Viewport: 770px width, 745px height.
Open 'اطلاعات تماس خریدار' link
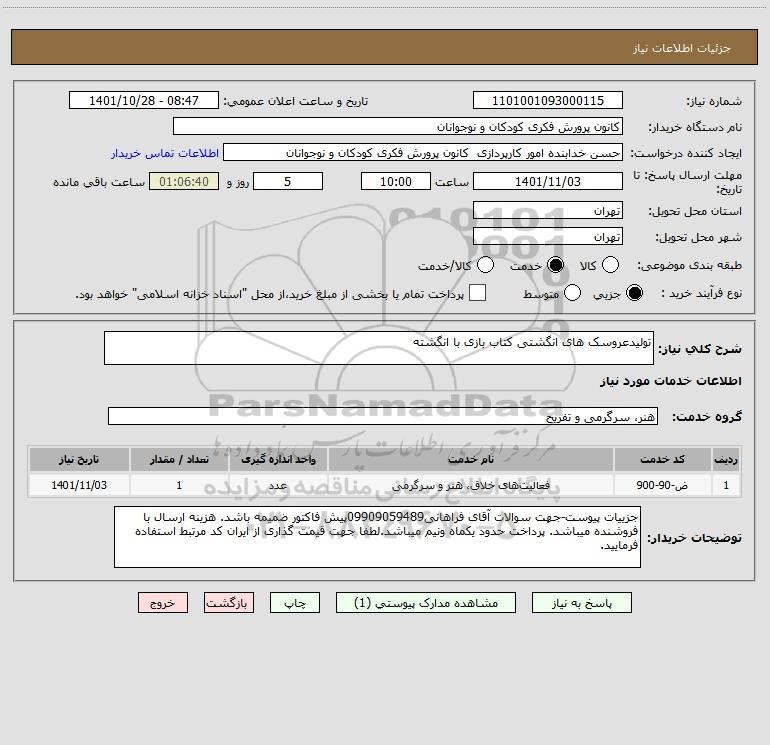pyautogui.click(x=165, y=153)
